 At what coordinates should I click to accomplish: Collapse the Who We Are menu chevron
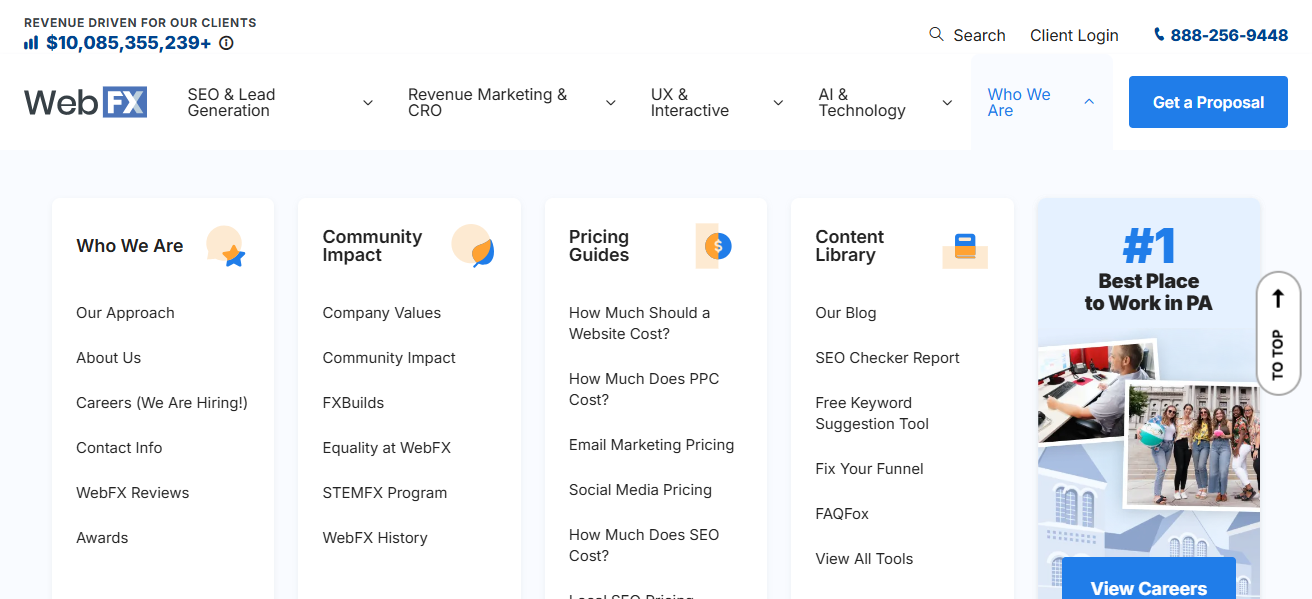1089,103
